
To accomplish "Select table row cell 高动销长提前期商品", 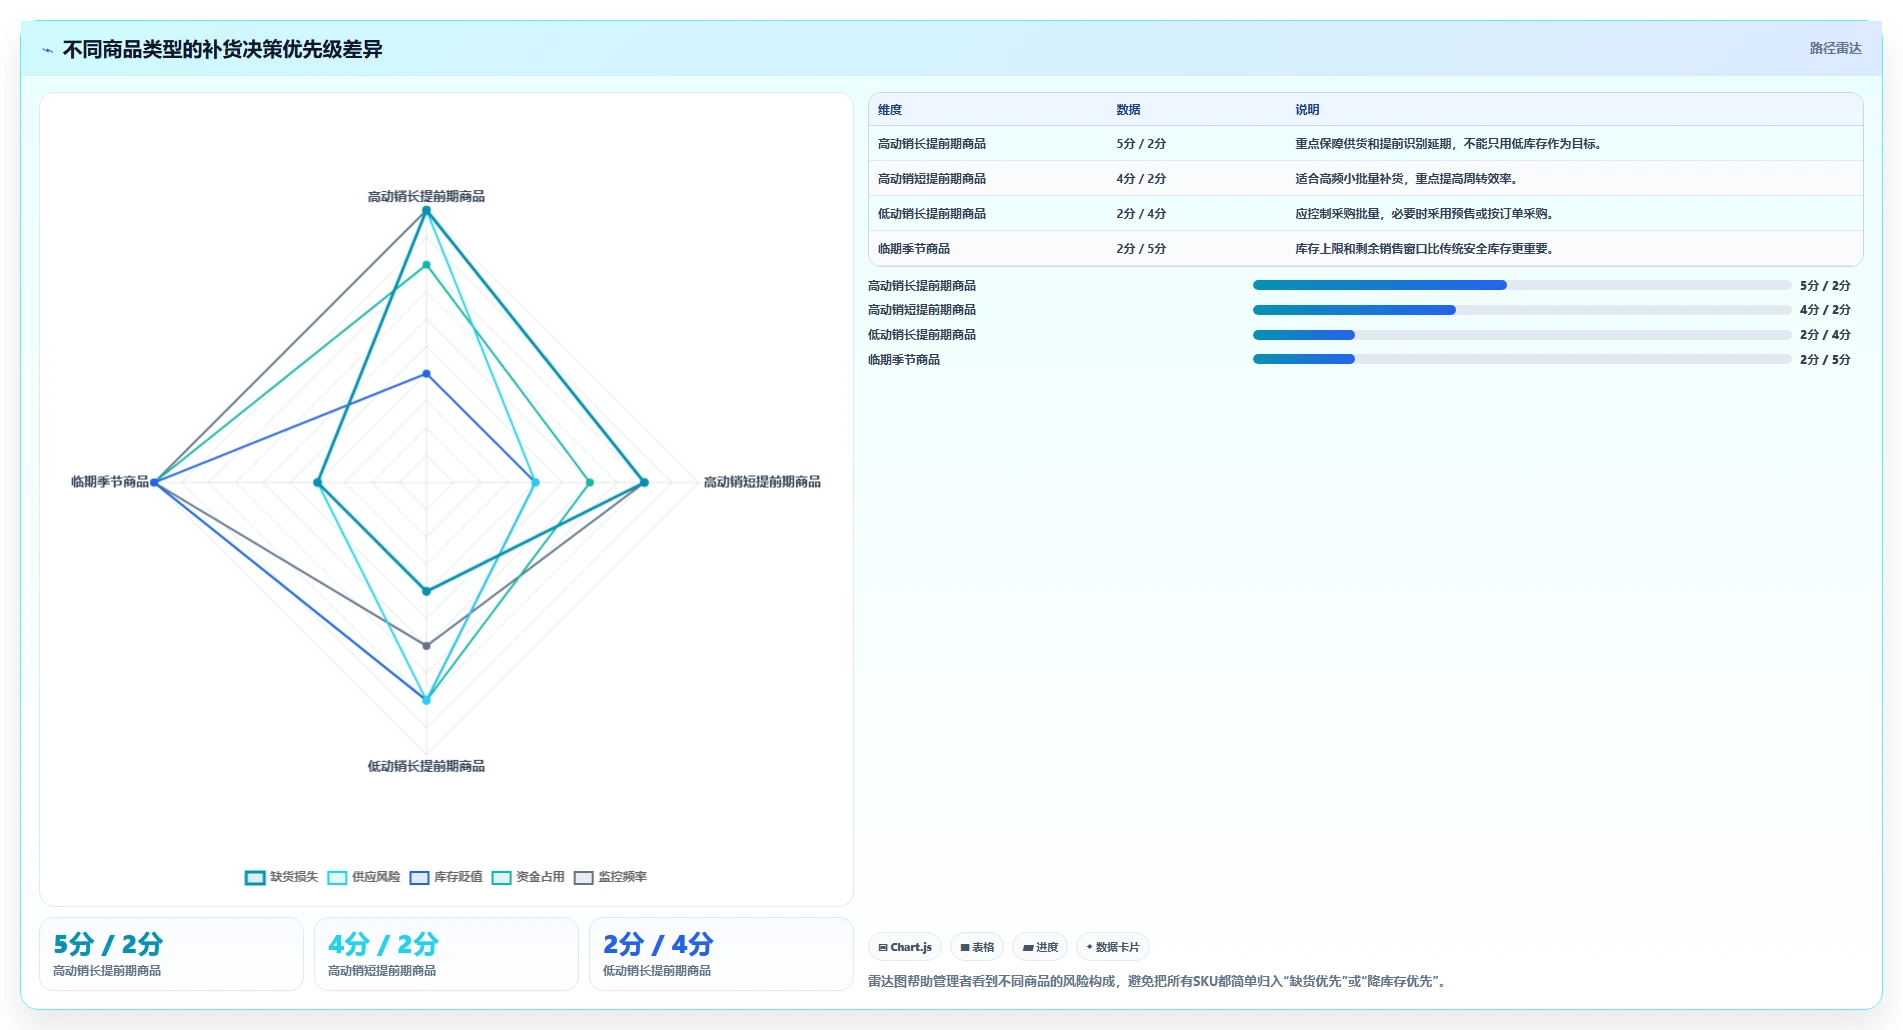I will tap(932, 144).
